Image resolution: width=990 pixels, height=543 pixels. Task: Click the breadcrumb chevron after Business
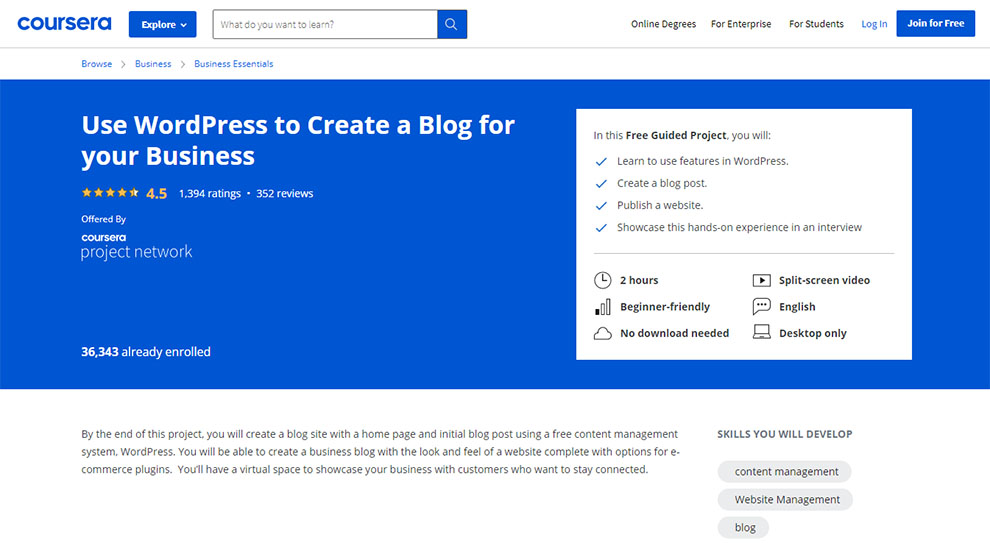pos(182,64)
